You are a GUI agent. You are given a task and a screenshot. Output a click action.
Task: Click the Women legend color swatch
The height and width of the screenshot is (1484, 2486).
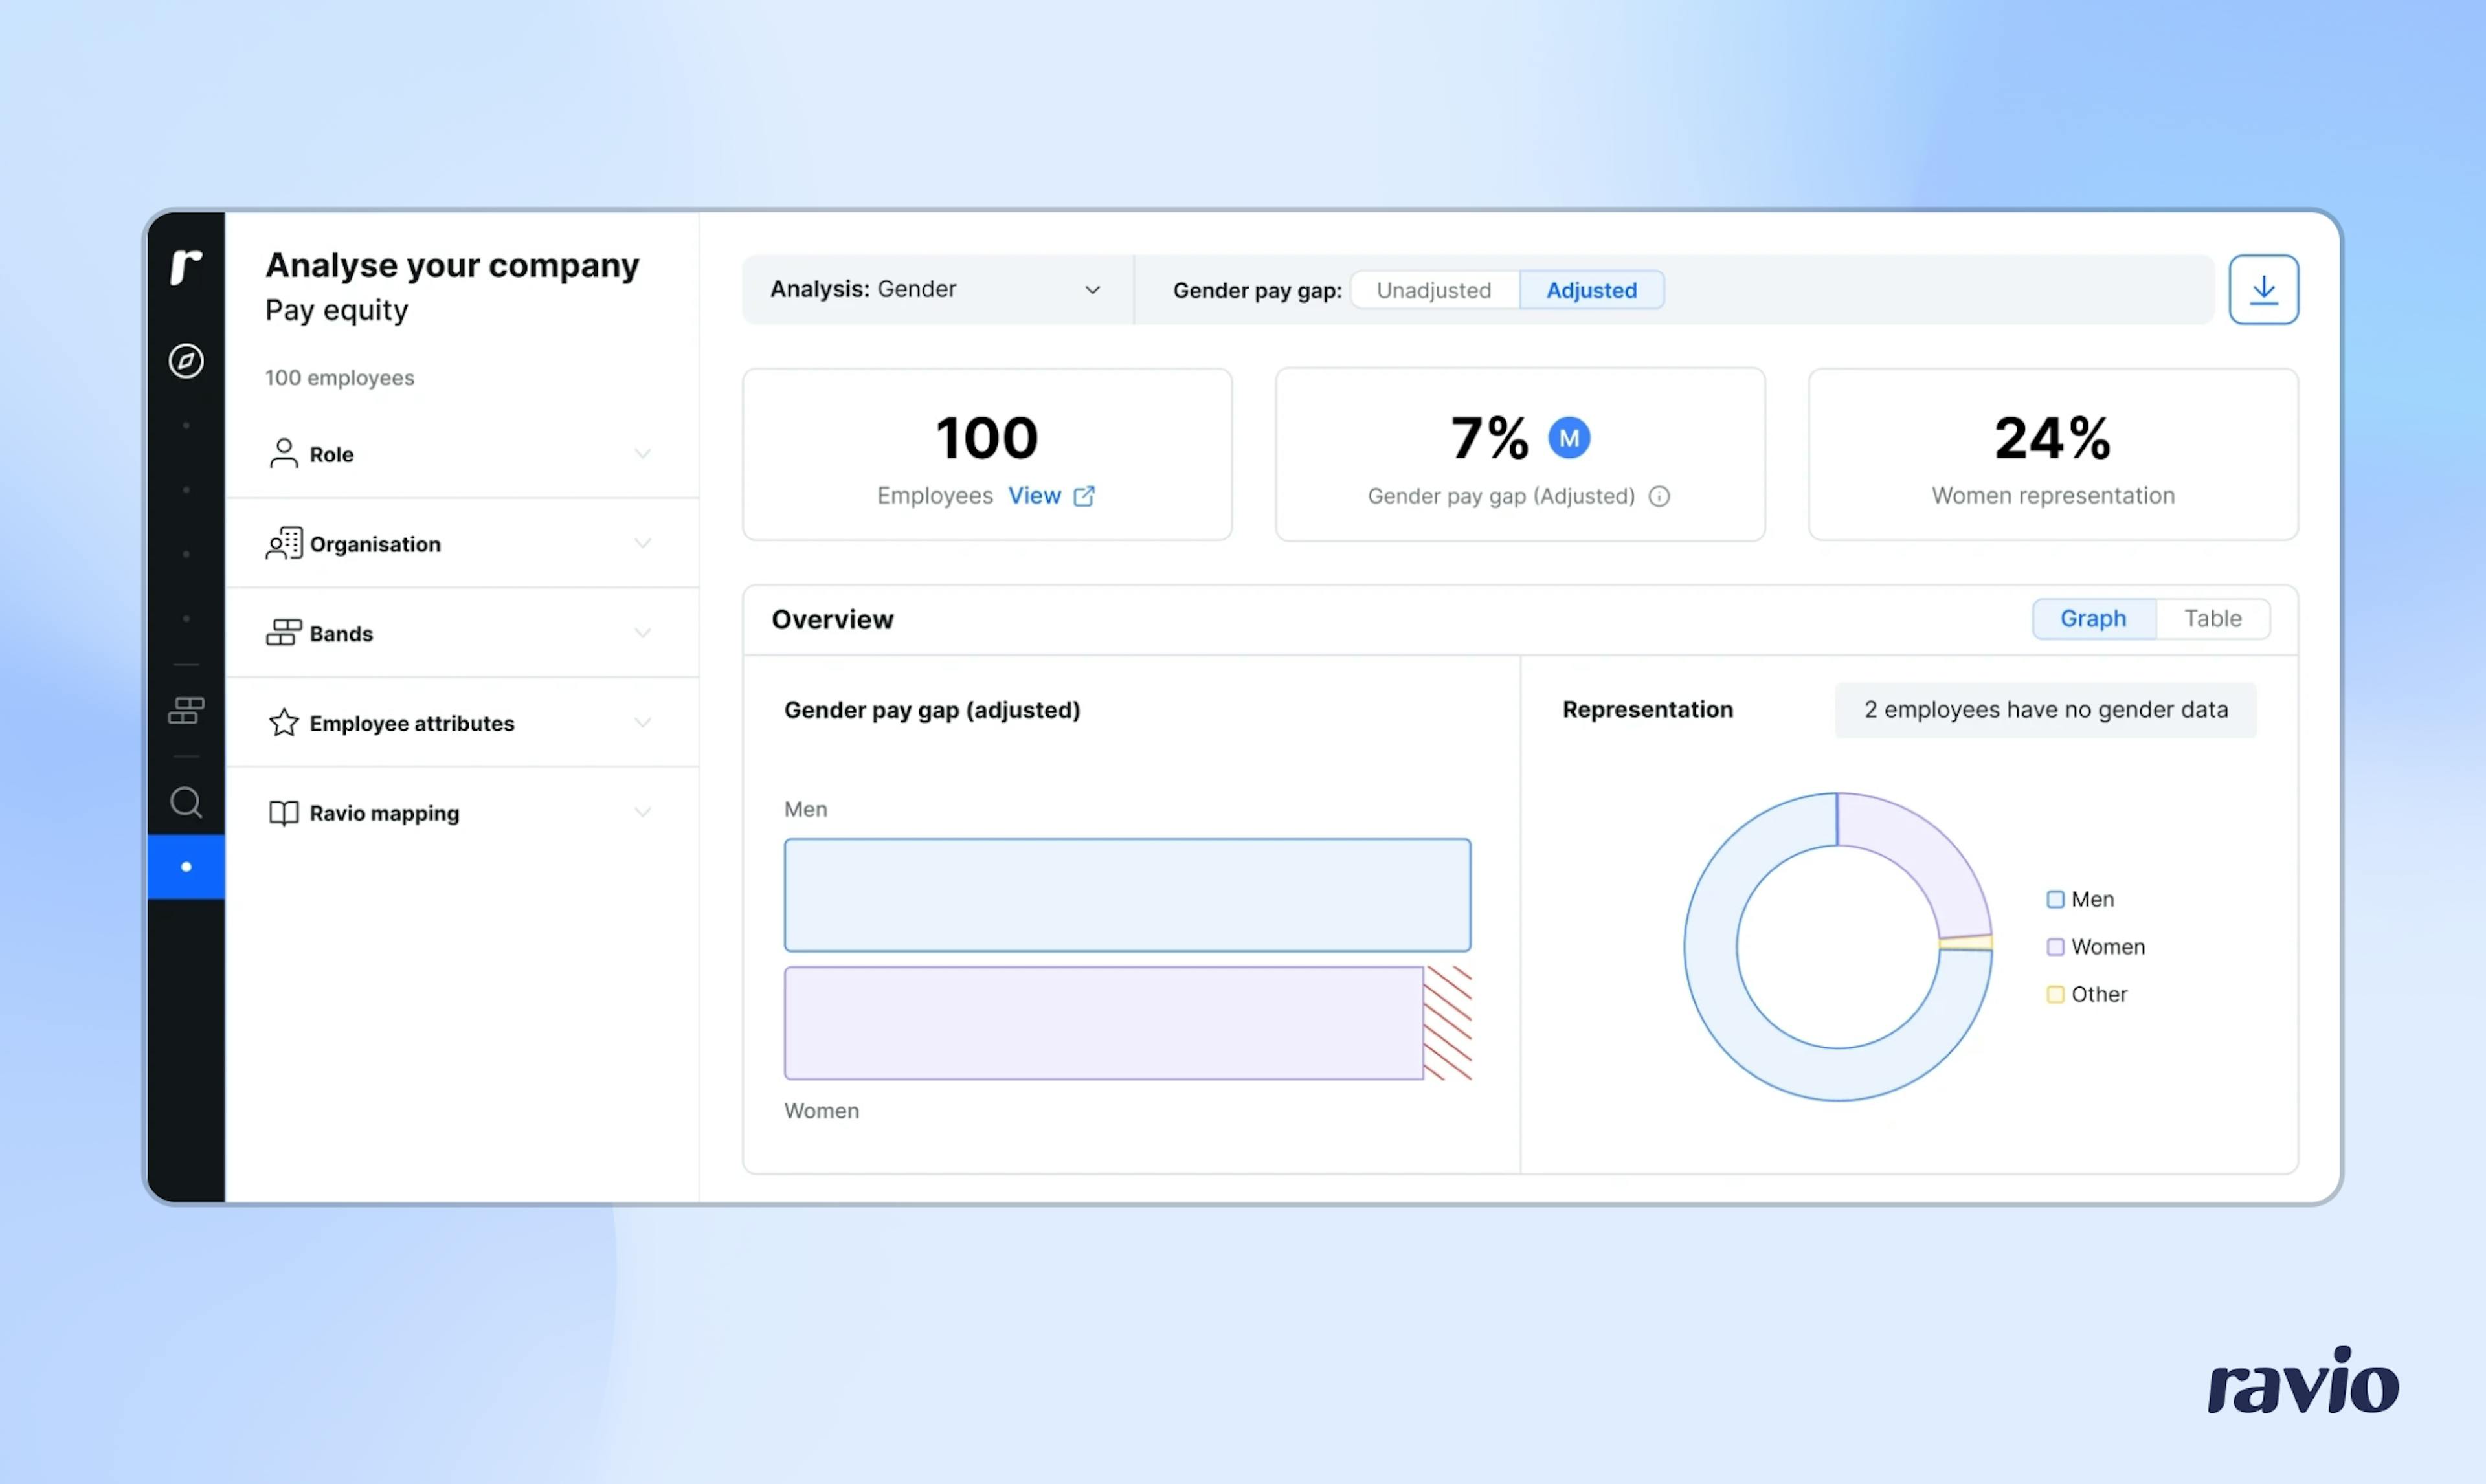(x=2055, y=947)
